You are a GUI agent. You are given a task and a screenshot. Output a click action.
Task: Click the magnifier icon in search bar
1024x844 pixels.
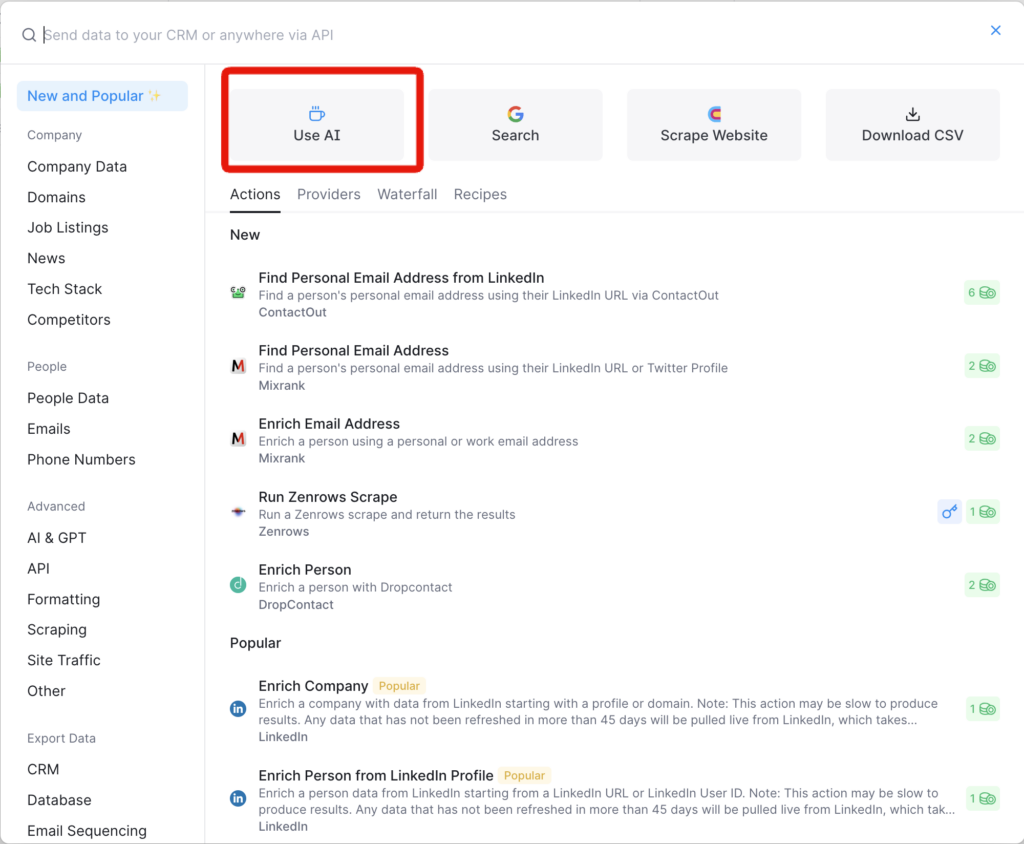[x=29, y=35]
